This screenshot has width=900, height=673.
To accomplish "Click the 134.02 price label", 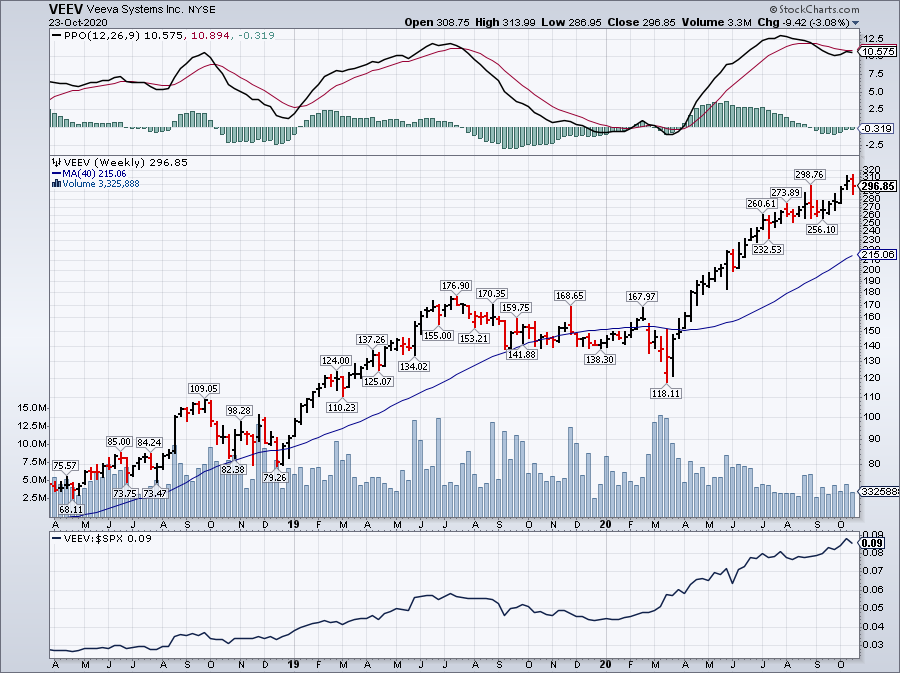I will tap(414, 367).
